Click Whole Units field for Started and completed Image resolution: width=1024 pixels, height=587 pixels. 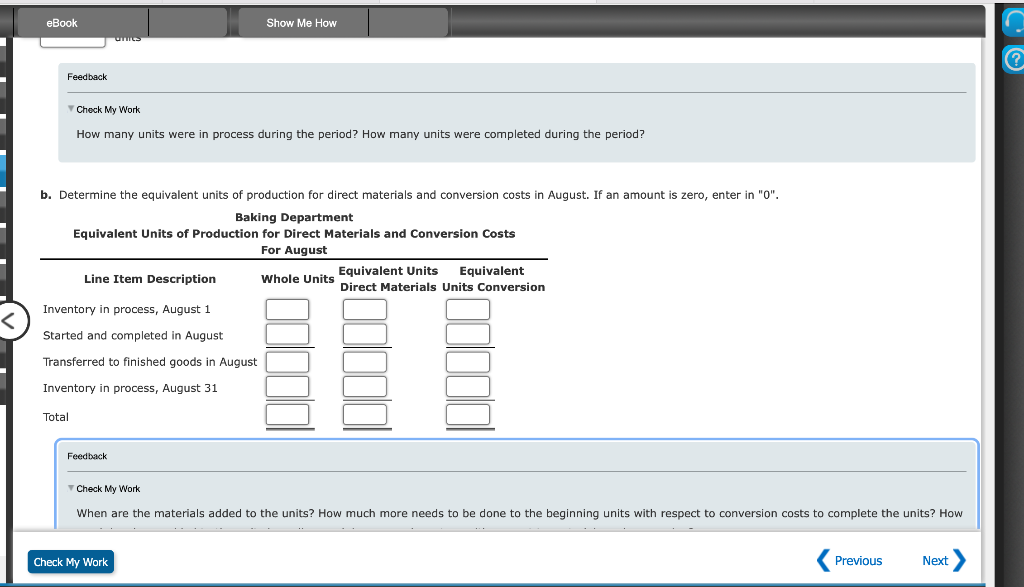click(x=287, y=334)
